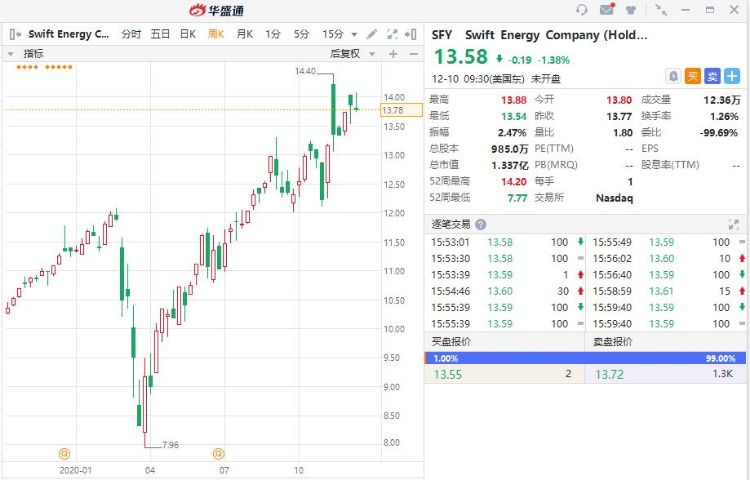The height and width of the screenshot is (480, 750).
Task: Click the 13.78 price tag on axis
Action: [401, 110]
